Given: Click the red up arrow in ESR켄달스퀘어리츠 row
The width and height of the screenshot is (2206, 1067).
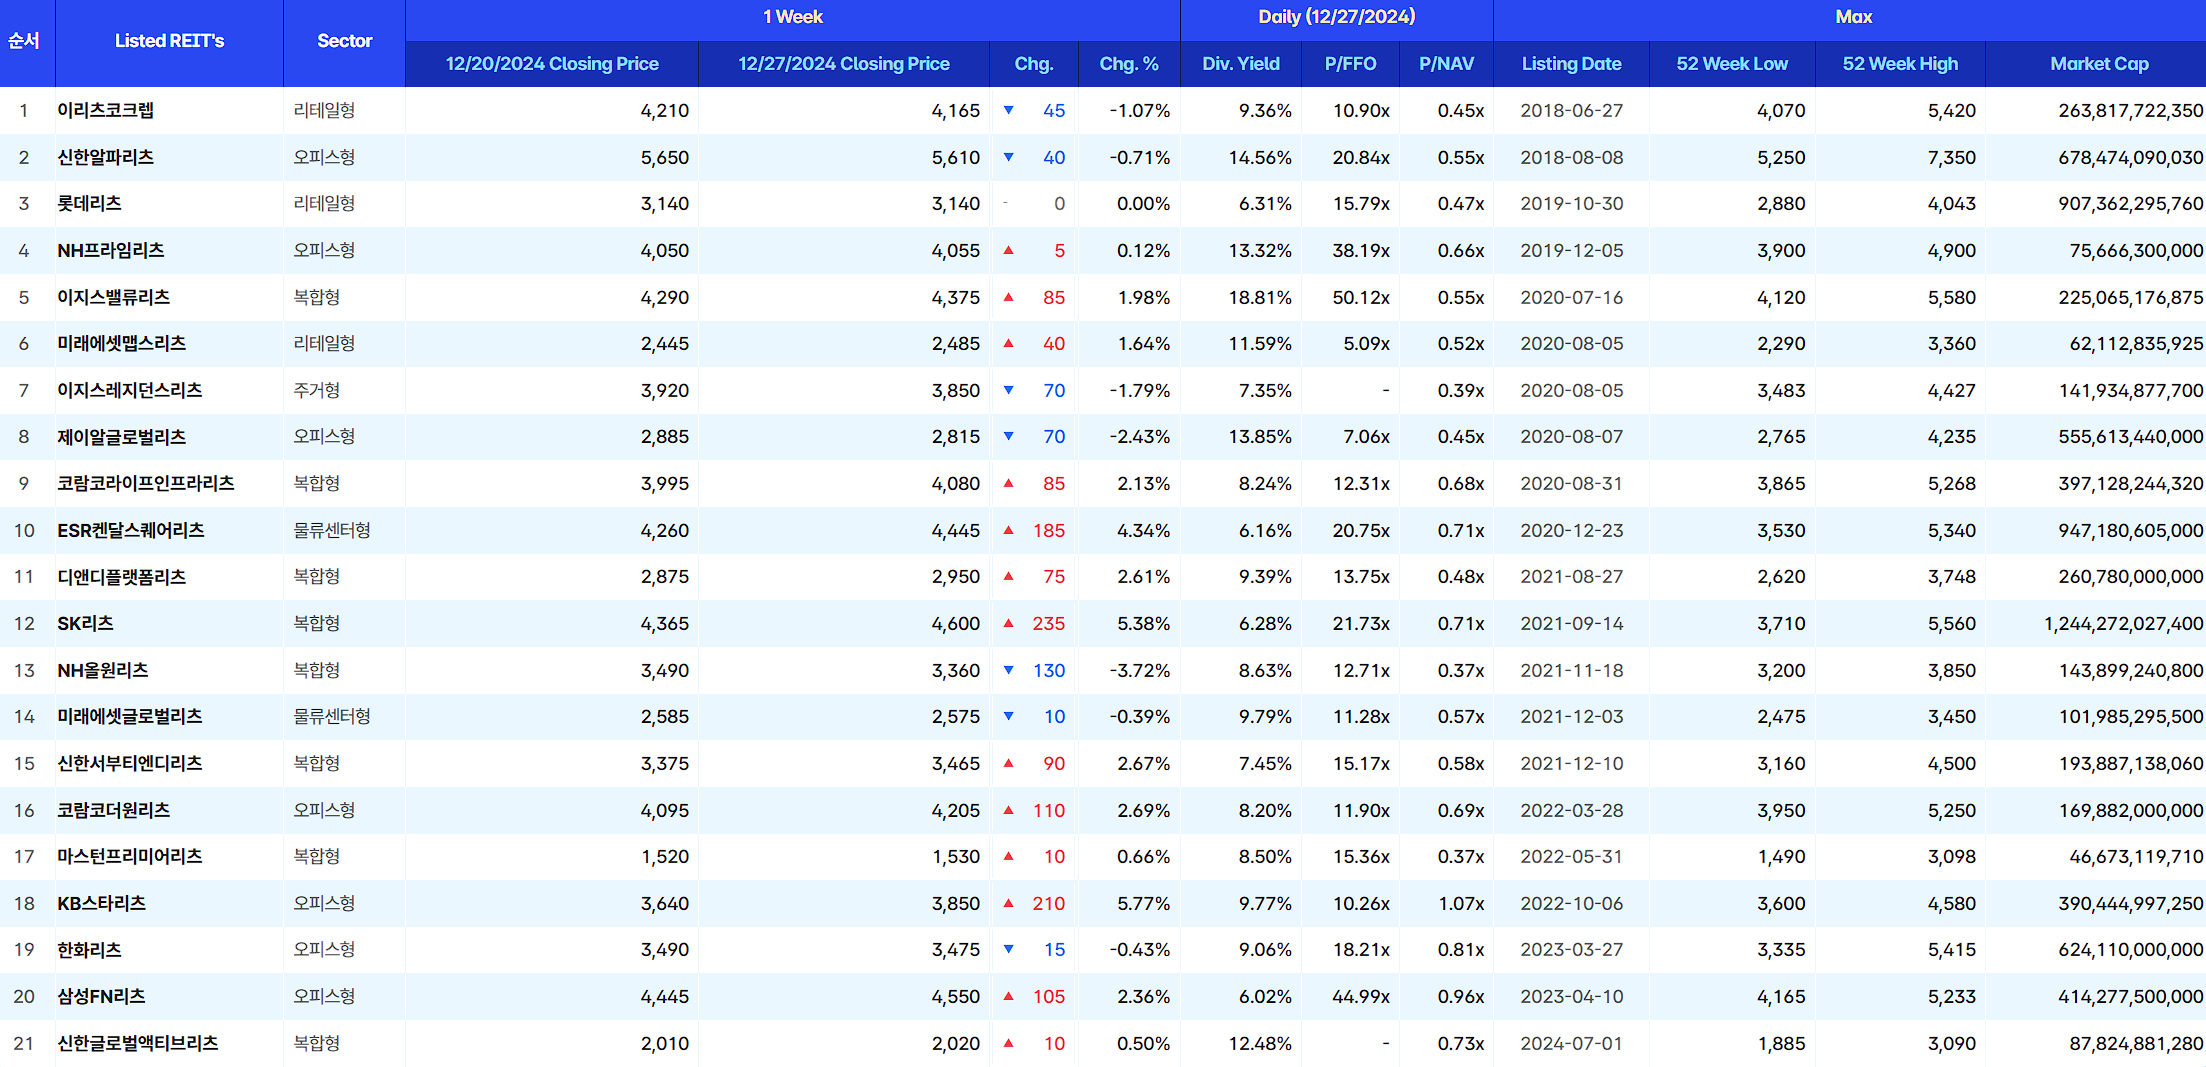Looking at the screenshot, I should [1008, 530].
